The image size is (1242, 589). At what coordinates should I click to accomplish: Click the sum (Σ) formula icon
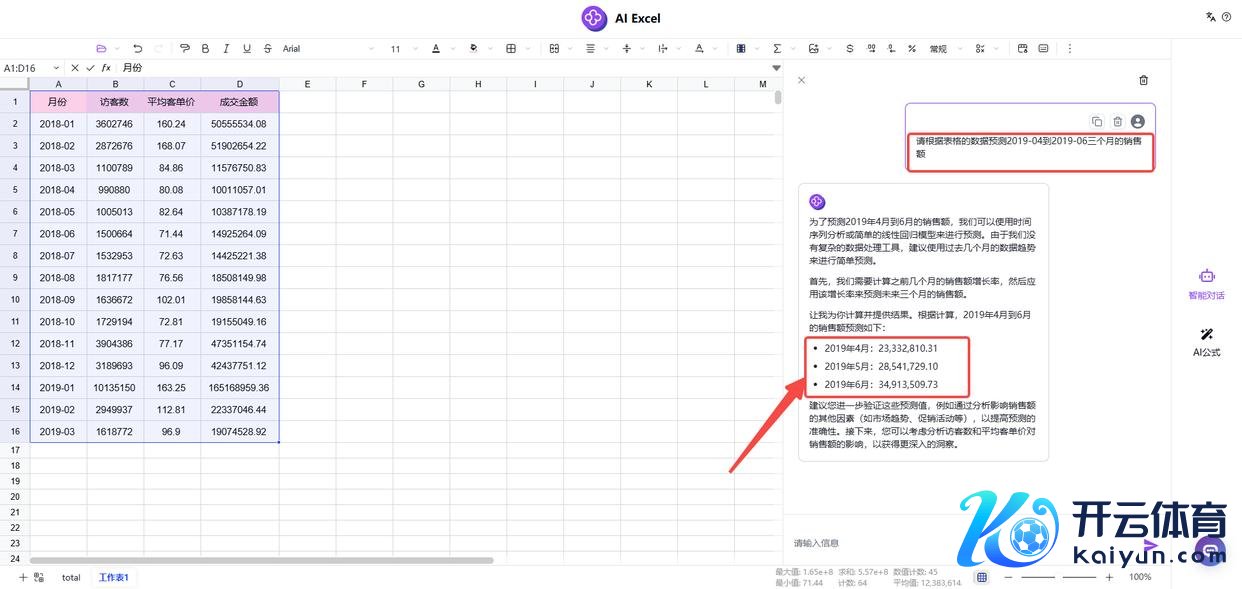(777, 48)
